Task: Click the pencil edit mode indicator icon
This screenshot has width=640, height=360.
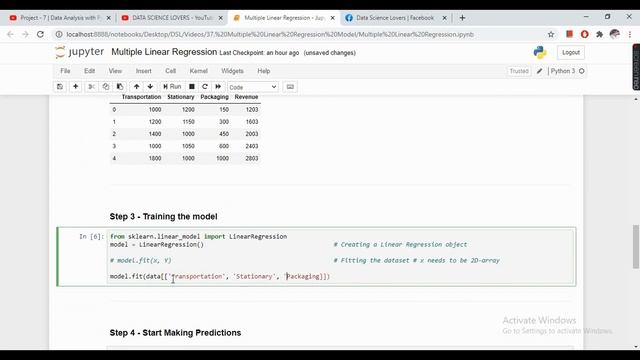Action: (x=540, y=71)
